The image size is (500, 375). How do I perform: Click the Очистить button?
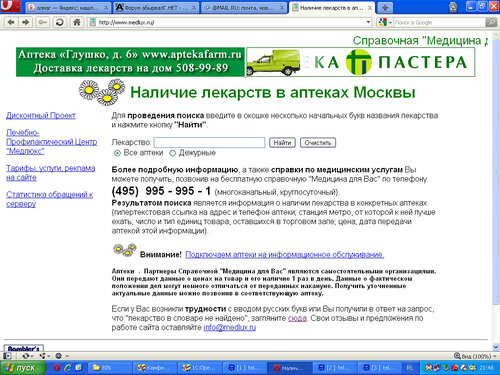318,143
